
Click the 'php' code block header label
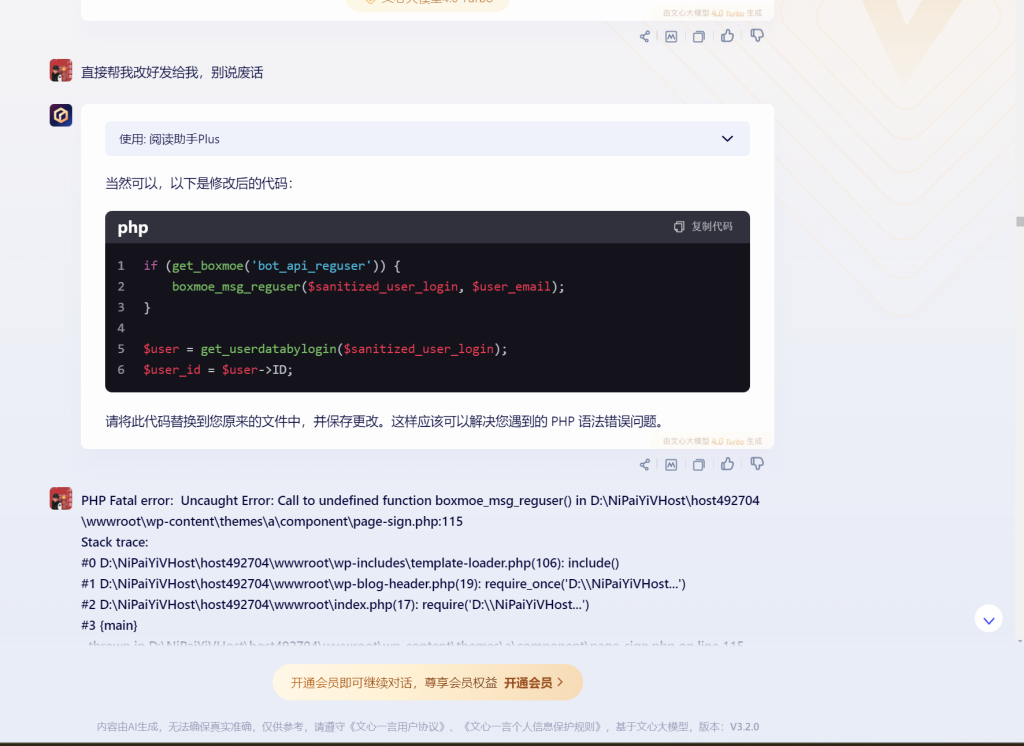coord(133,227)
